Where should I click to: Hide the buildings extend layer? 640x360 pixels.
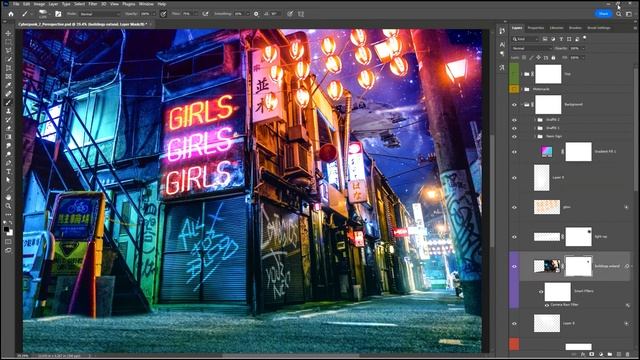(x=514, y=267)
